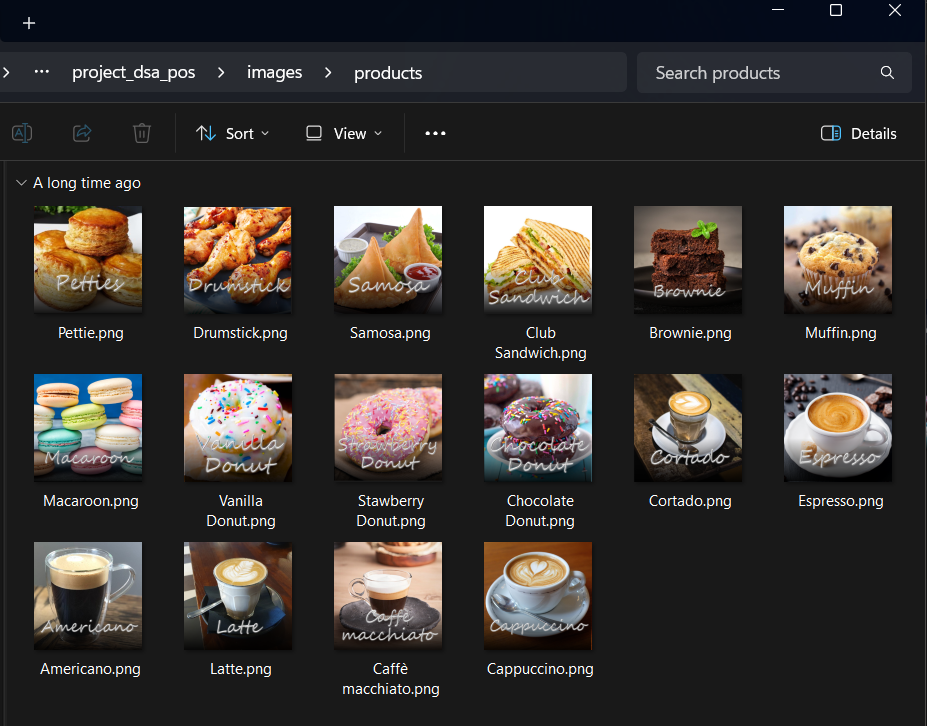Screen dimensions: 927x726
Task: Click the 'Drumstick.png' file name
Action: [240, 333]
